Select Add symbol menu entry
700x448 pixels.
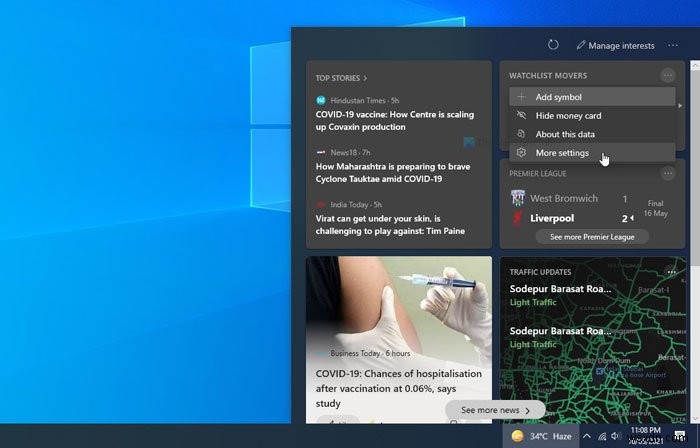[x=592, y=97]
